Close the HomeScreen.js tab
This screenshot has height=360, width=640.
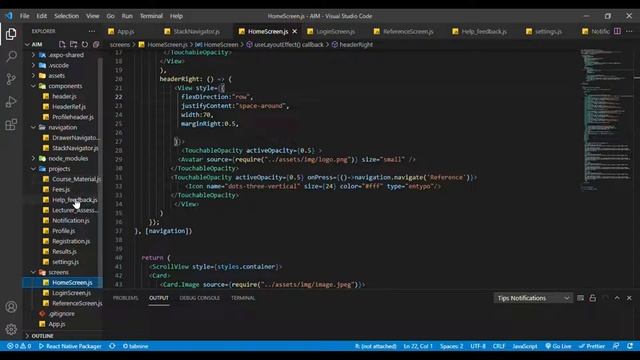[295, 31]
